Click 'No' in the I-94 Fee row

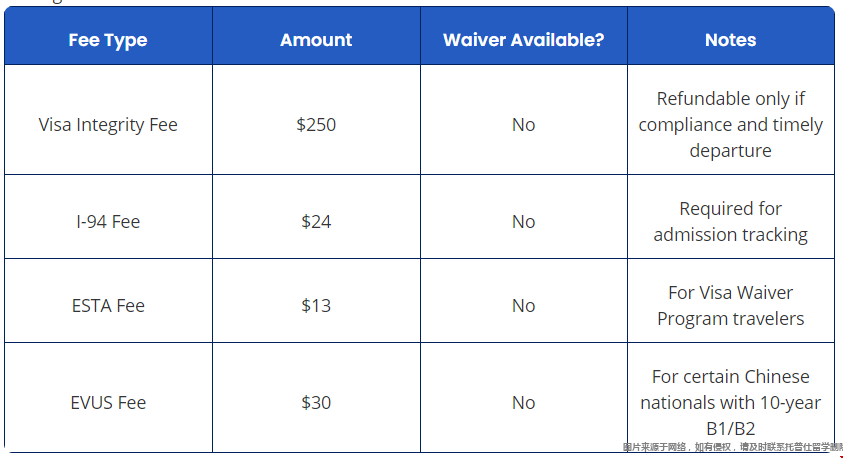coord(523,222)
